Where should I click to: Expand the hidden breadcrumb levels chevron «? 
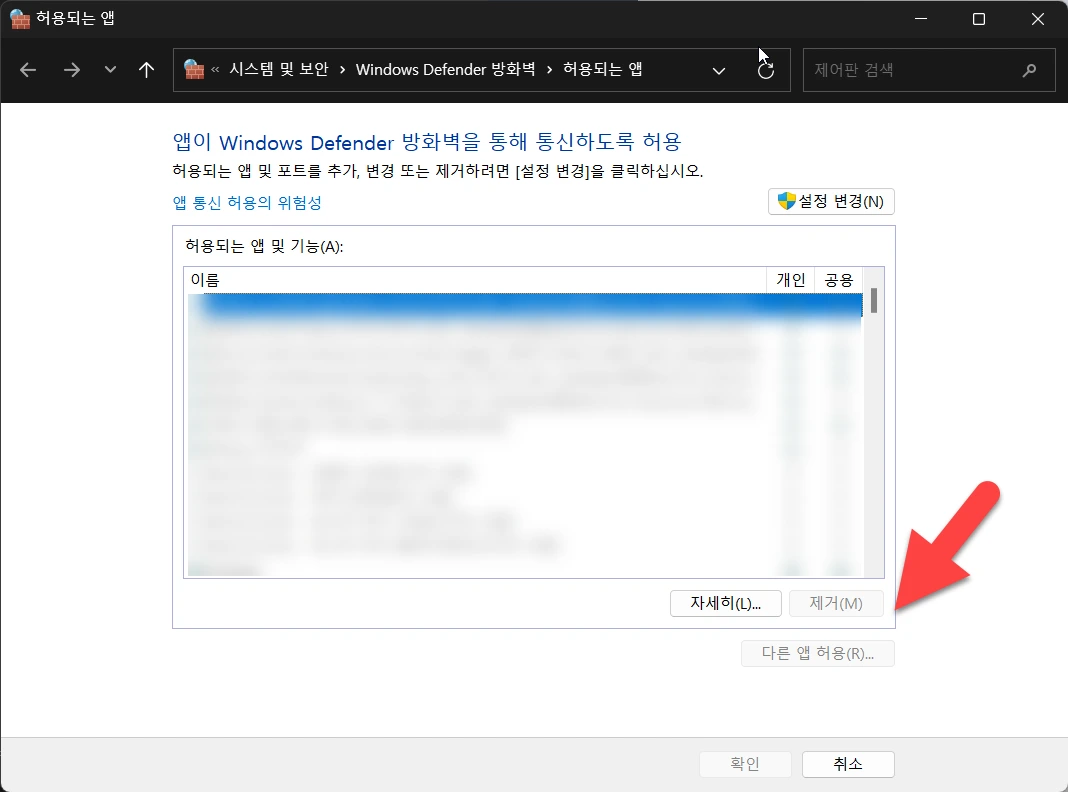tap(215, 69)
